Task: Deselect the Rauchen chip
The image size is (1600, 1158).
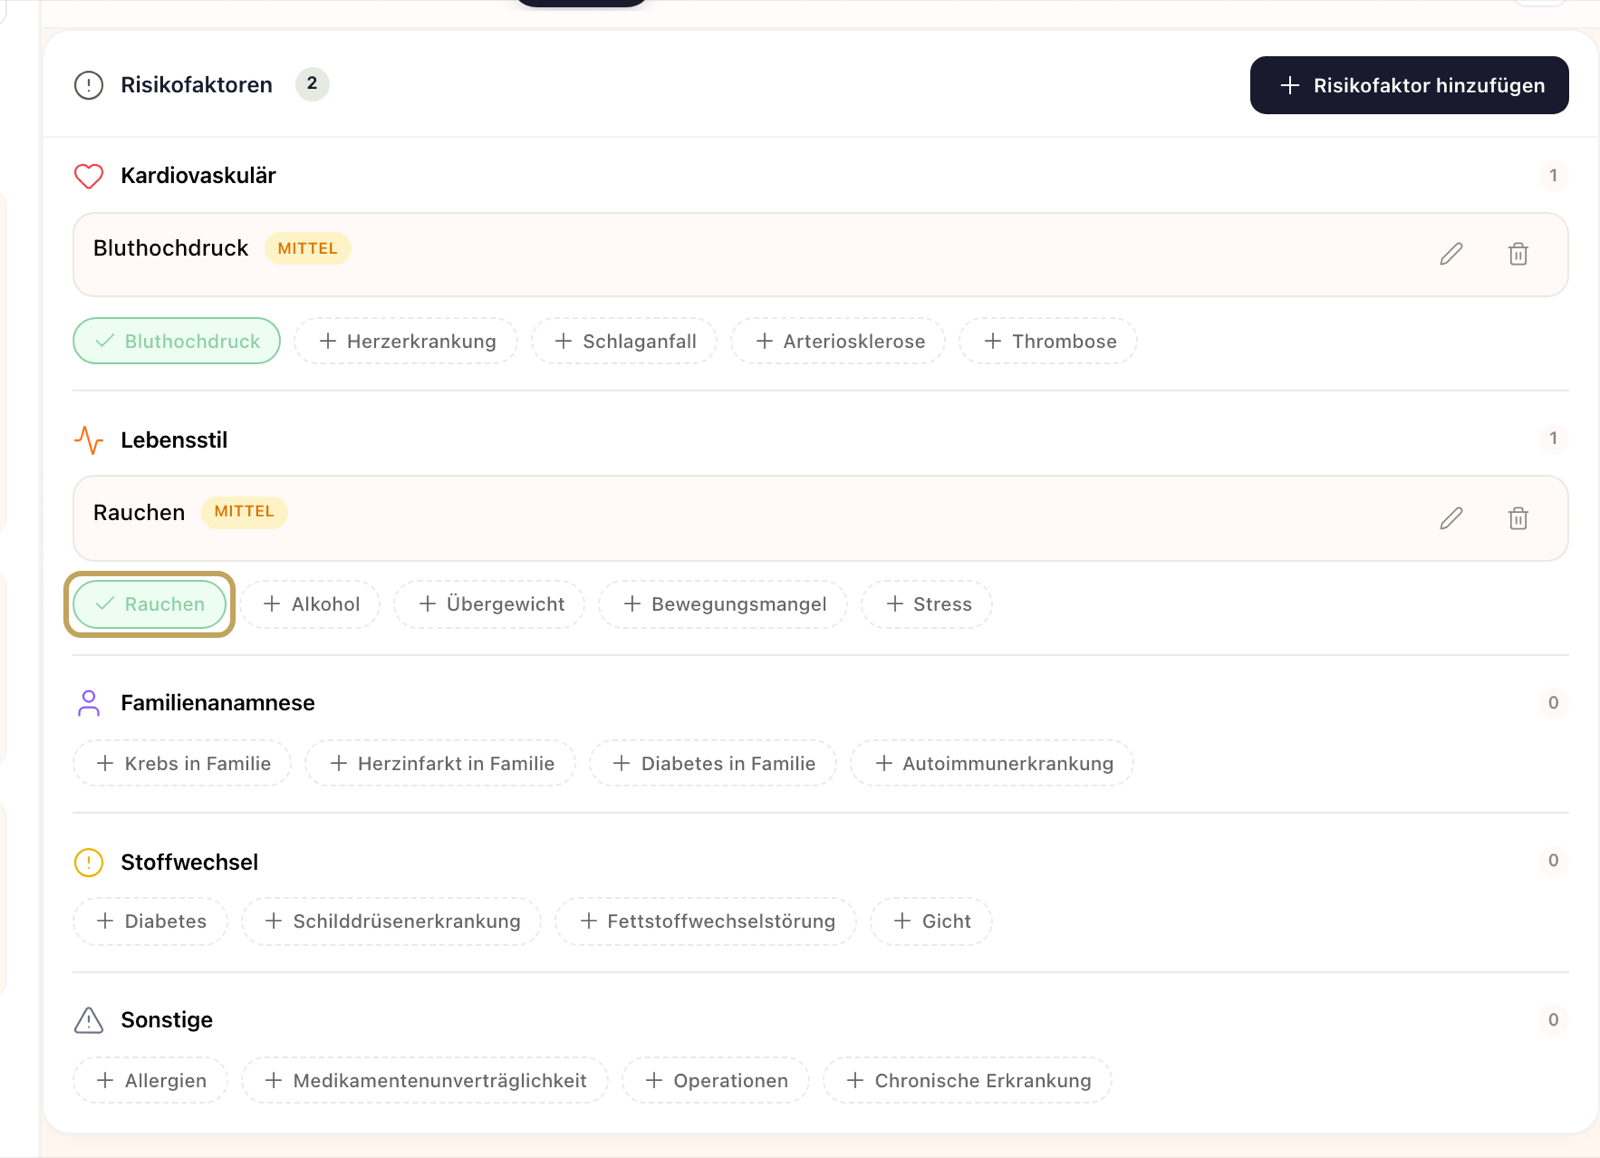Action: [x=150, y=604]
